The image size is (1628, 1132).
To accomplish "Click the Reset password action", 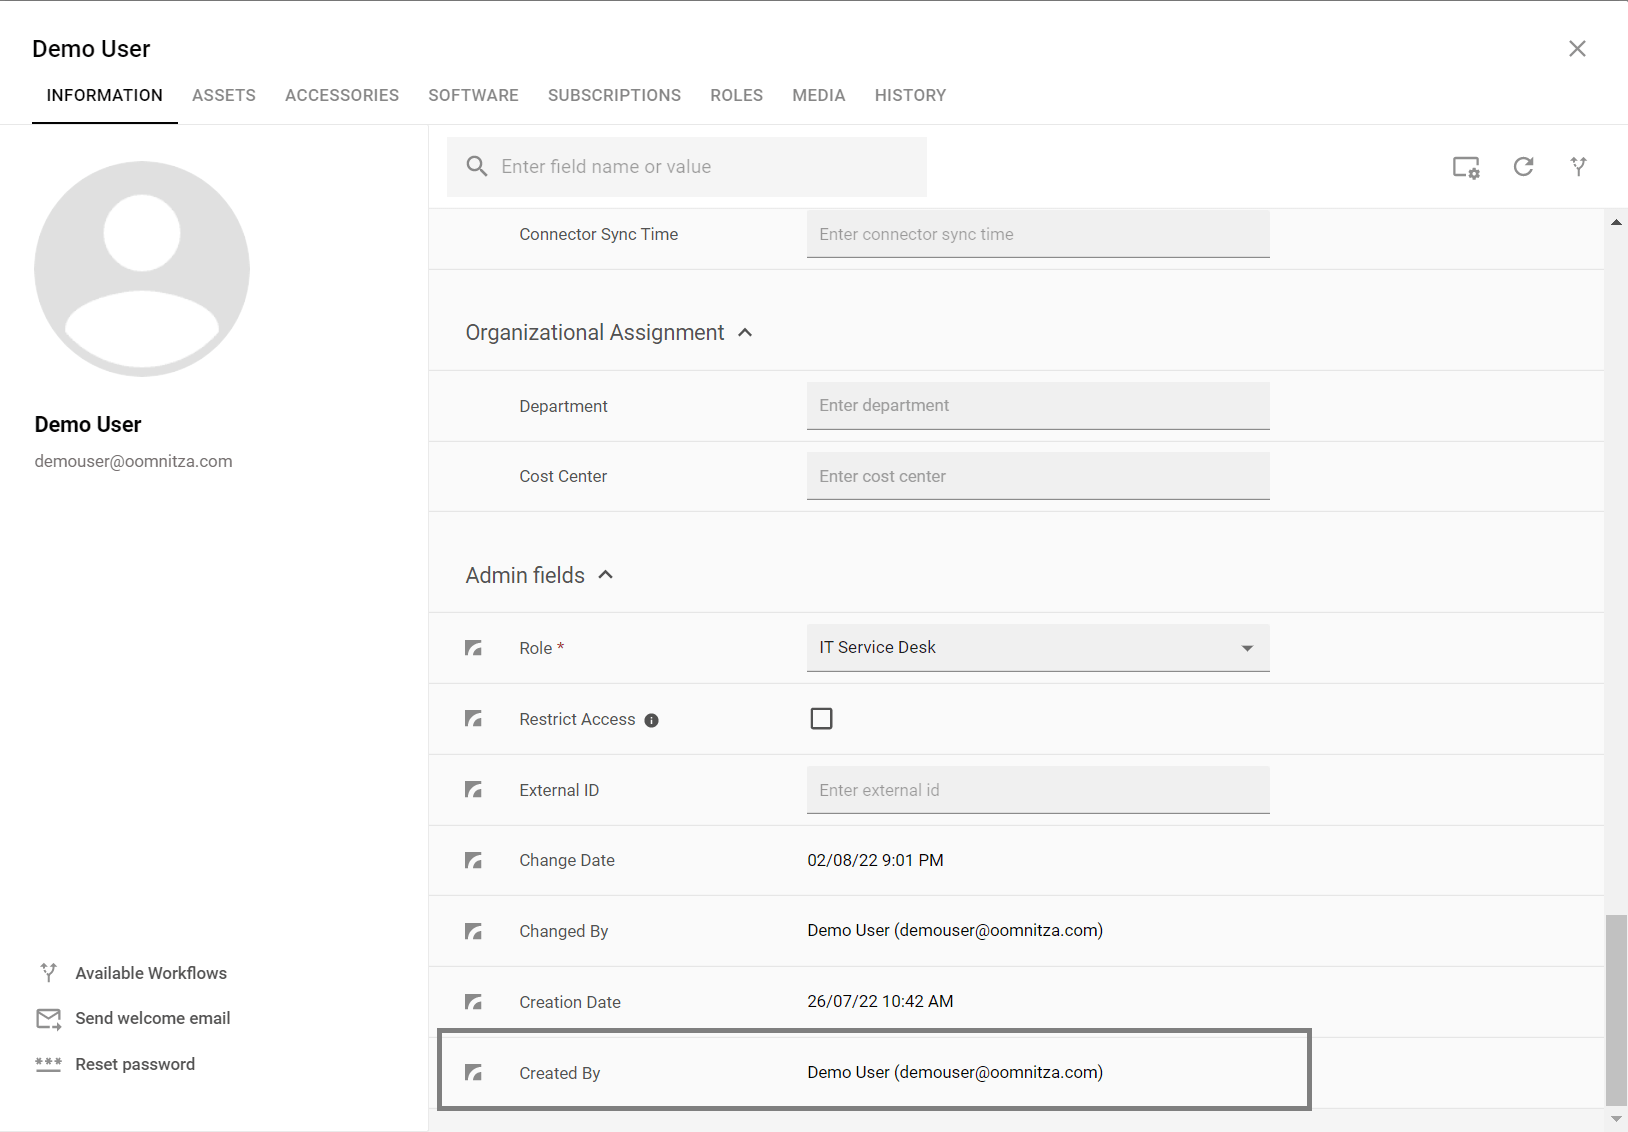I will tap(135, 1064).
